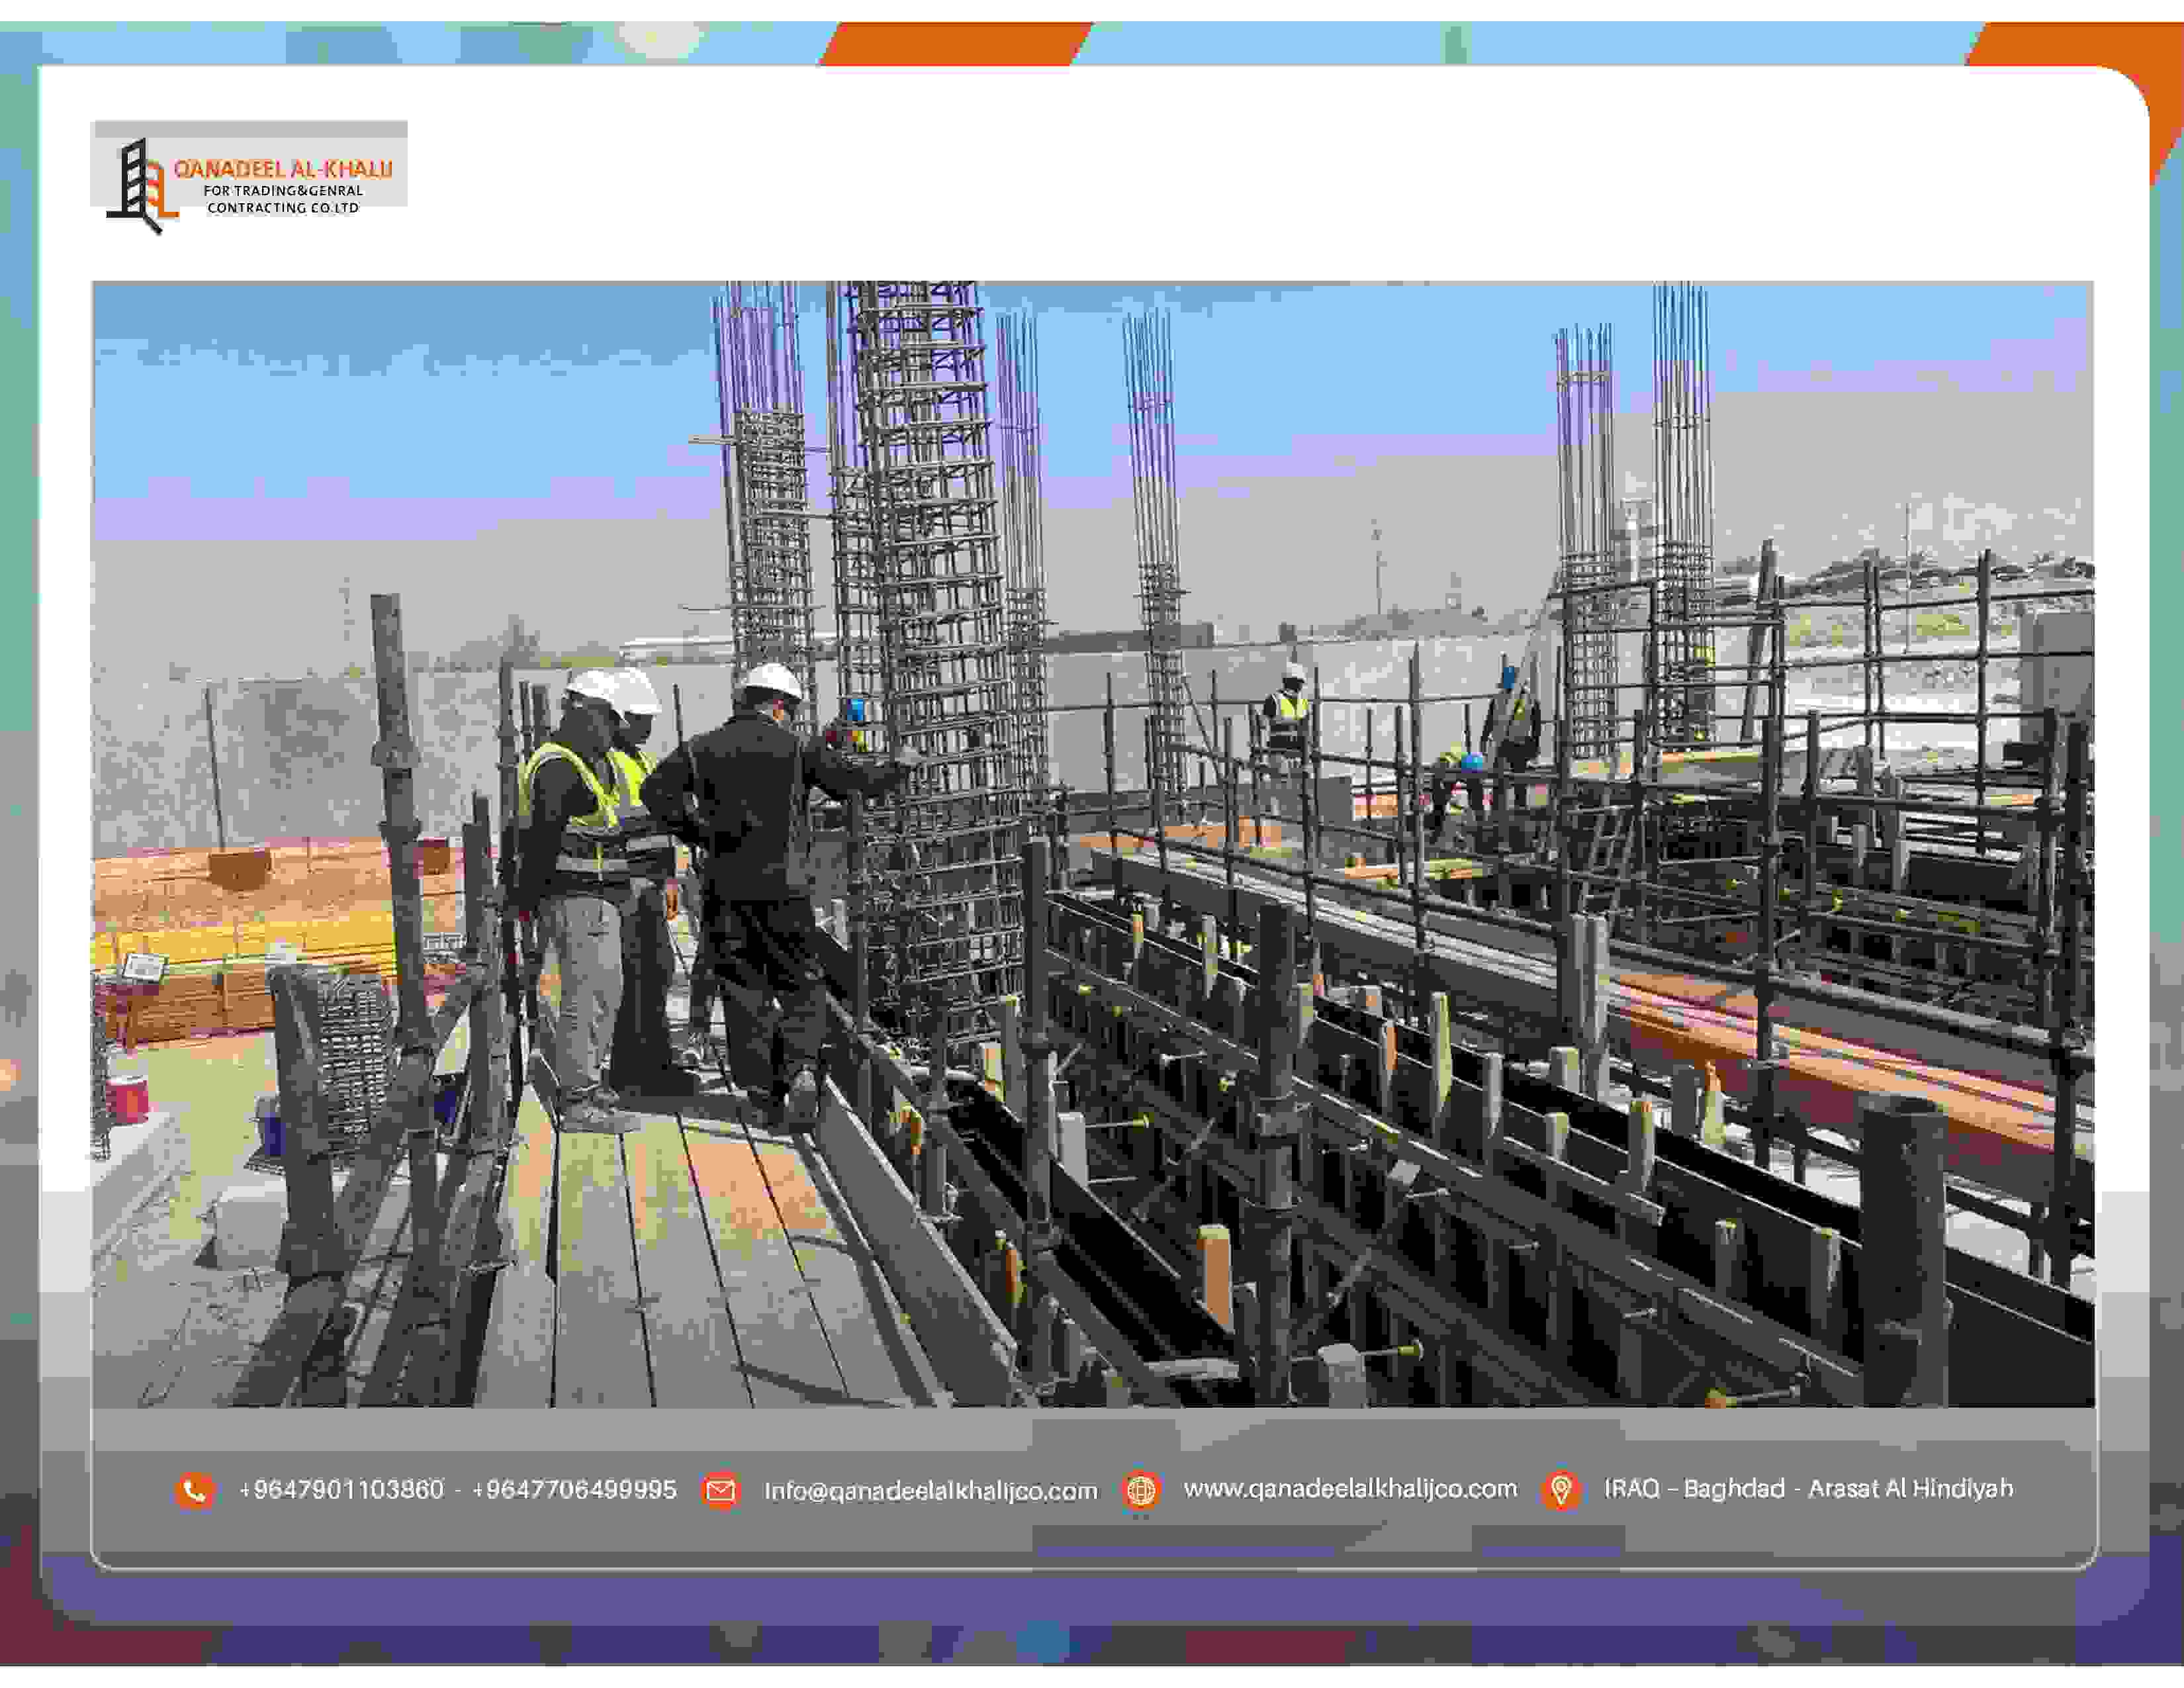Viewport: 2184px width, 1688px height.
Task: Click the orange phone icon
Action: tap(195, 1491)
